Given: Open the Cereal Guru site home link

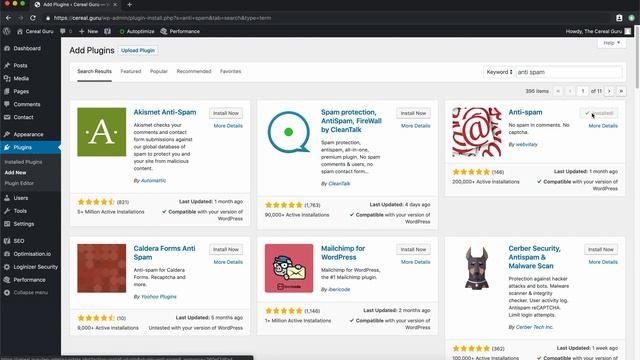Looking at the screenshot, I should pyautogui.click(x=35, y=31).
